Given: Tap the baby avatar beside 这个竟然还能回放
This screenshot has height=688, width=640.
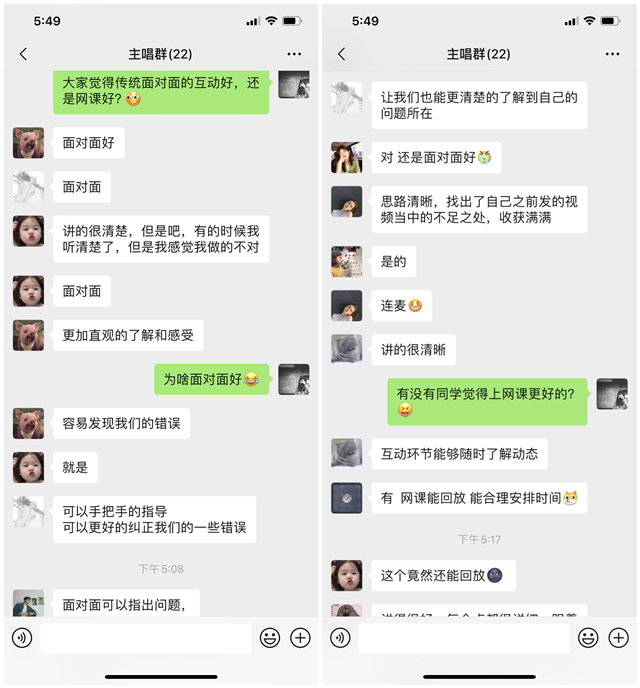Looking at the screenshot, I should pyautogui.click(x=347, y=575).
